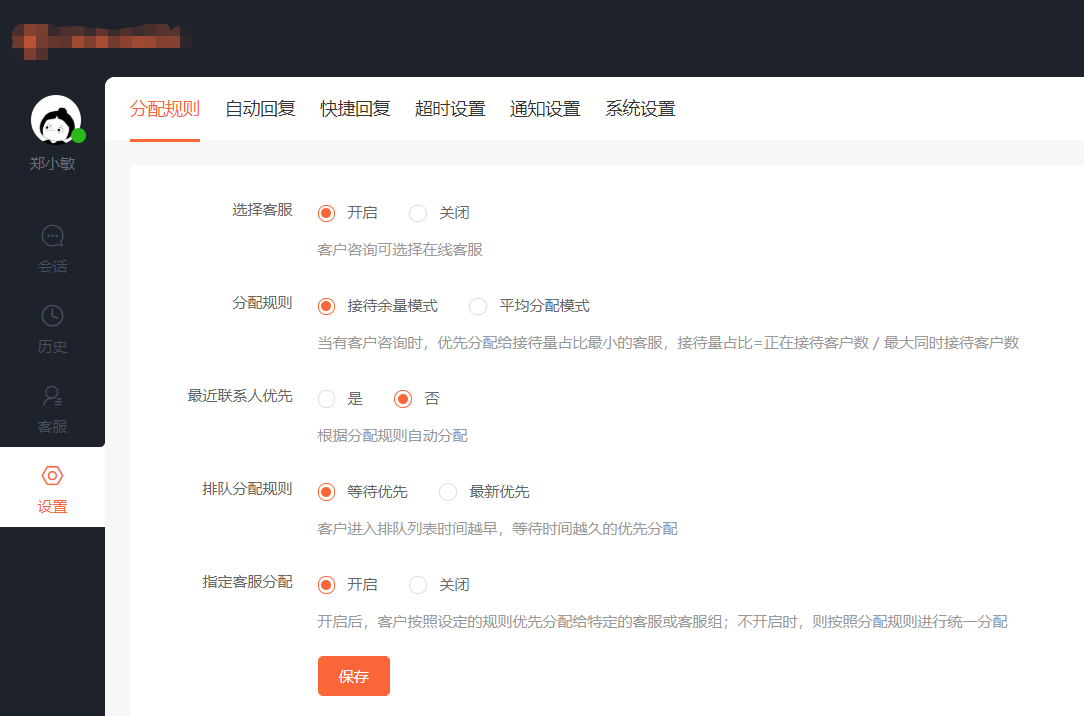
Task: Switch to the 自动回复 tab
Action: click(260, 109)
